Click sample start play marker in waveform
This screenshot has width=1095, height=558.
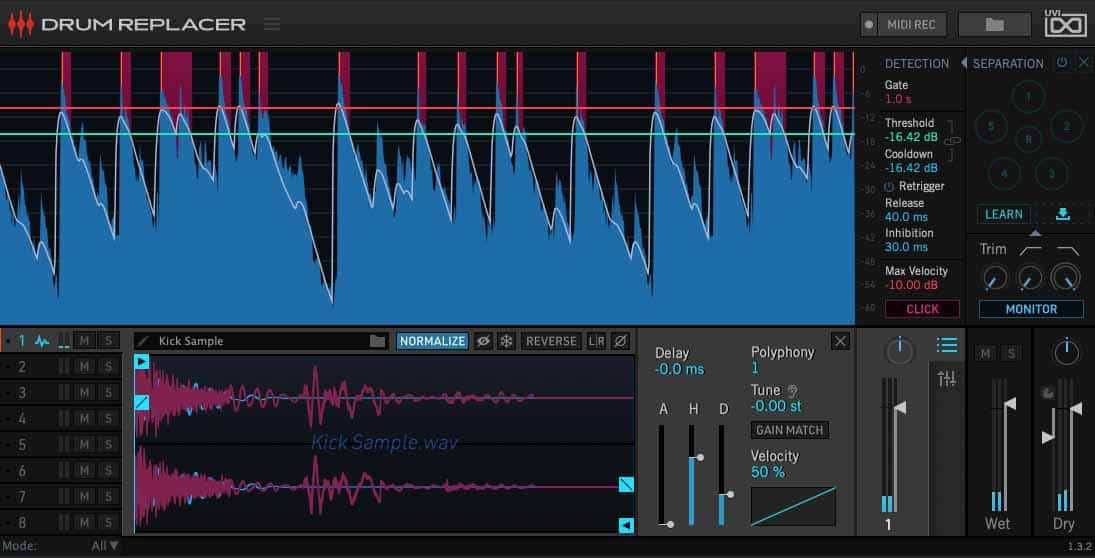142,361
